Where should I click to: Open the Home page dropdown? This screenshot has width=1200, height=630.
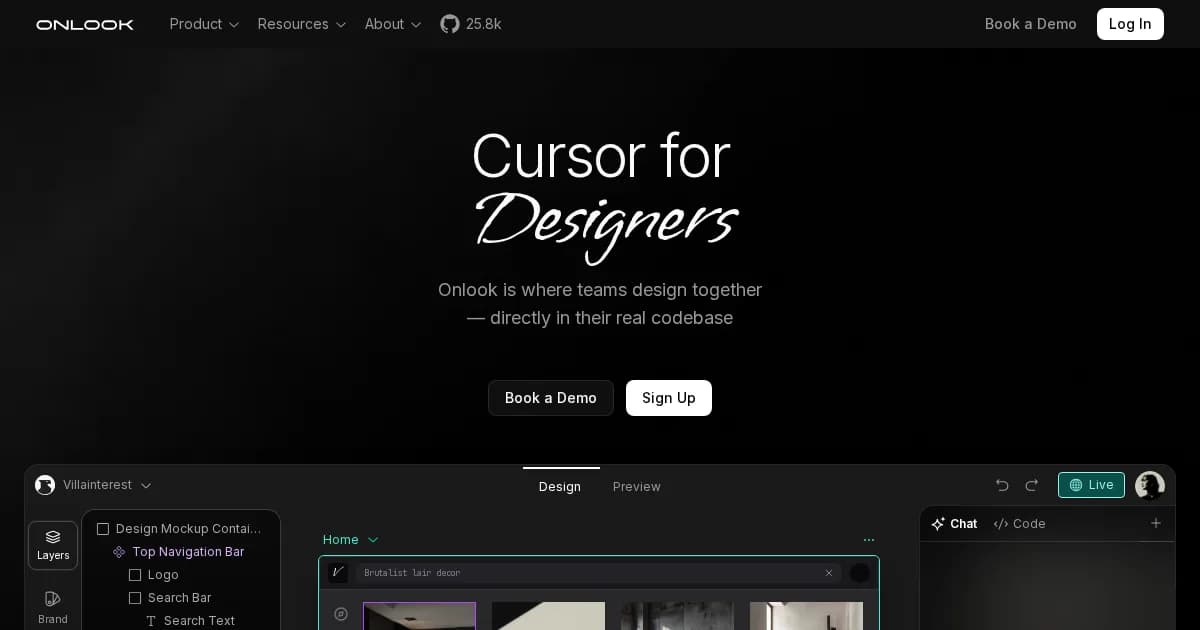tap(351, 540)
